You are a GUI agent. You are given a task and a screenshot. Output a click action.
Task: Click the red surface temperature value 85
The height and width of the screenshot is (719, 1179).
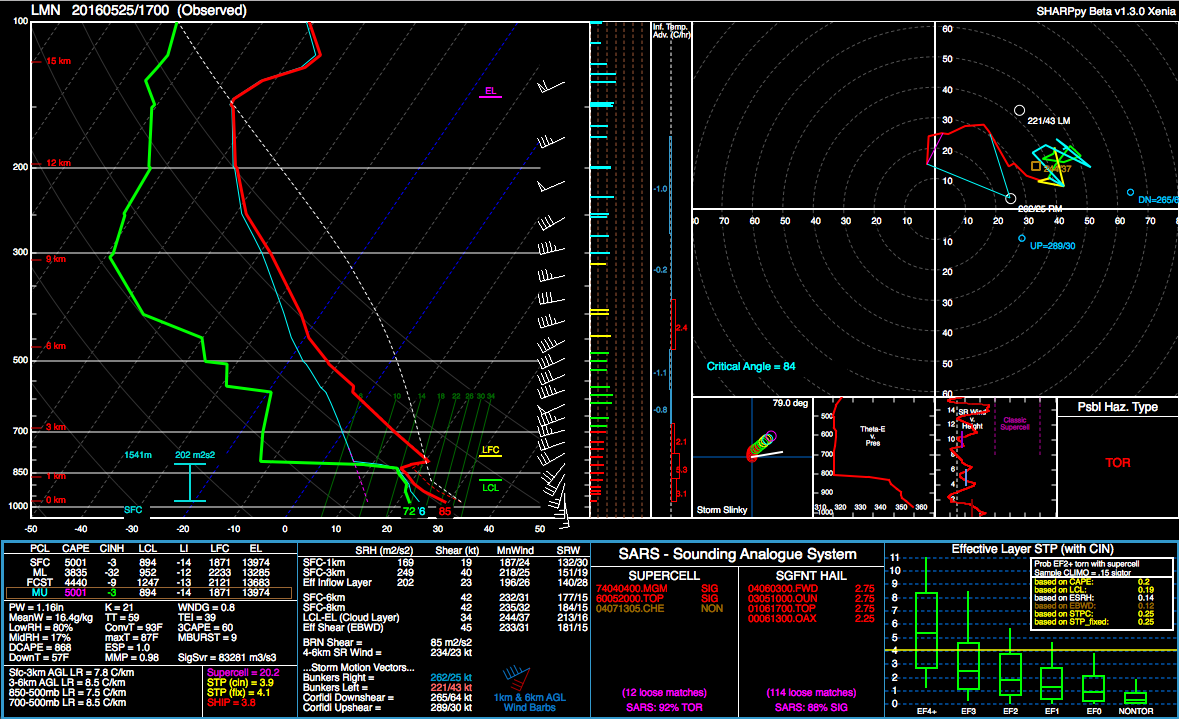coord(445,511)
